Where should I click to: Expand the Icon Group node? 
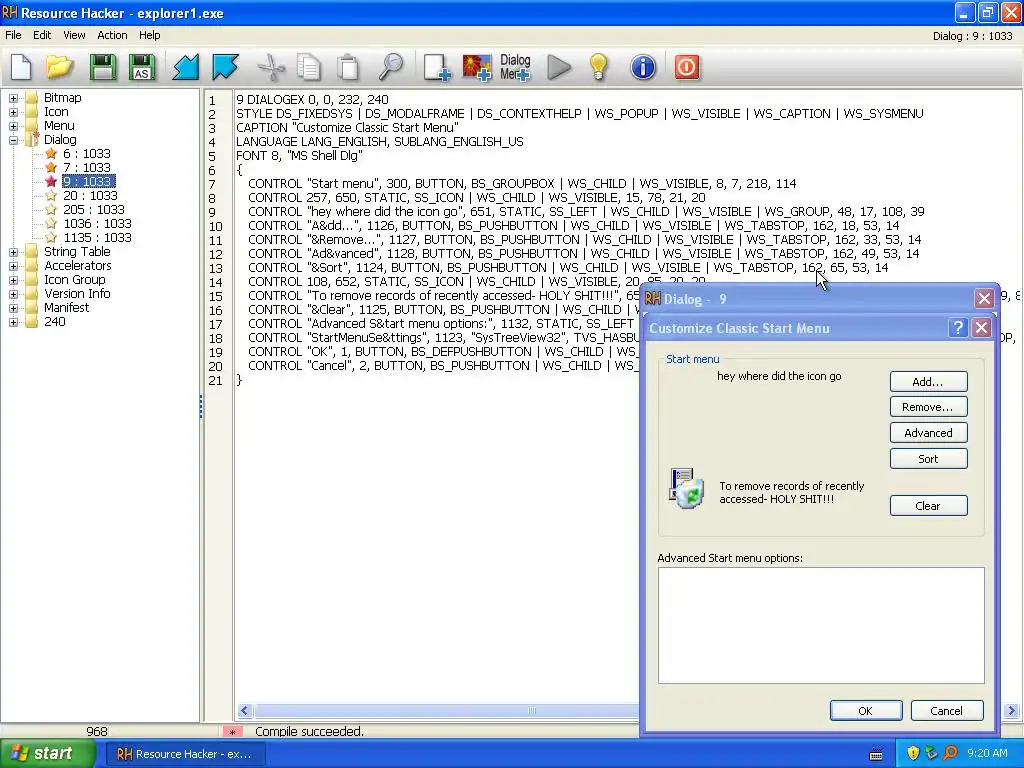pos(13,280)
